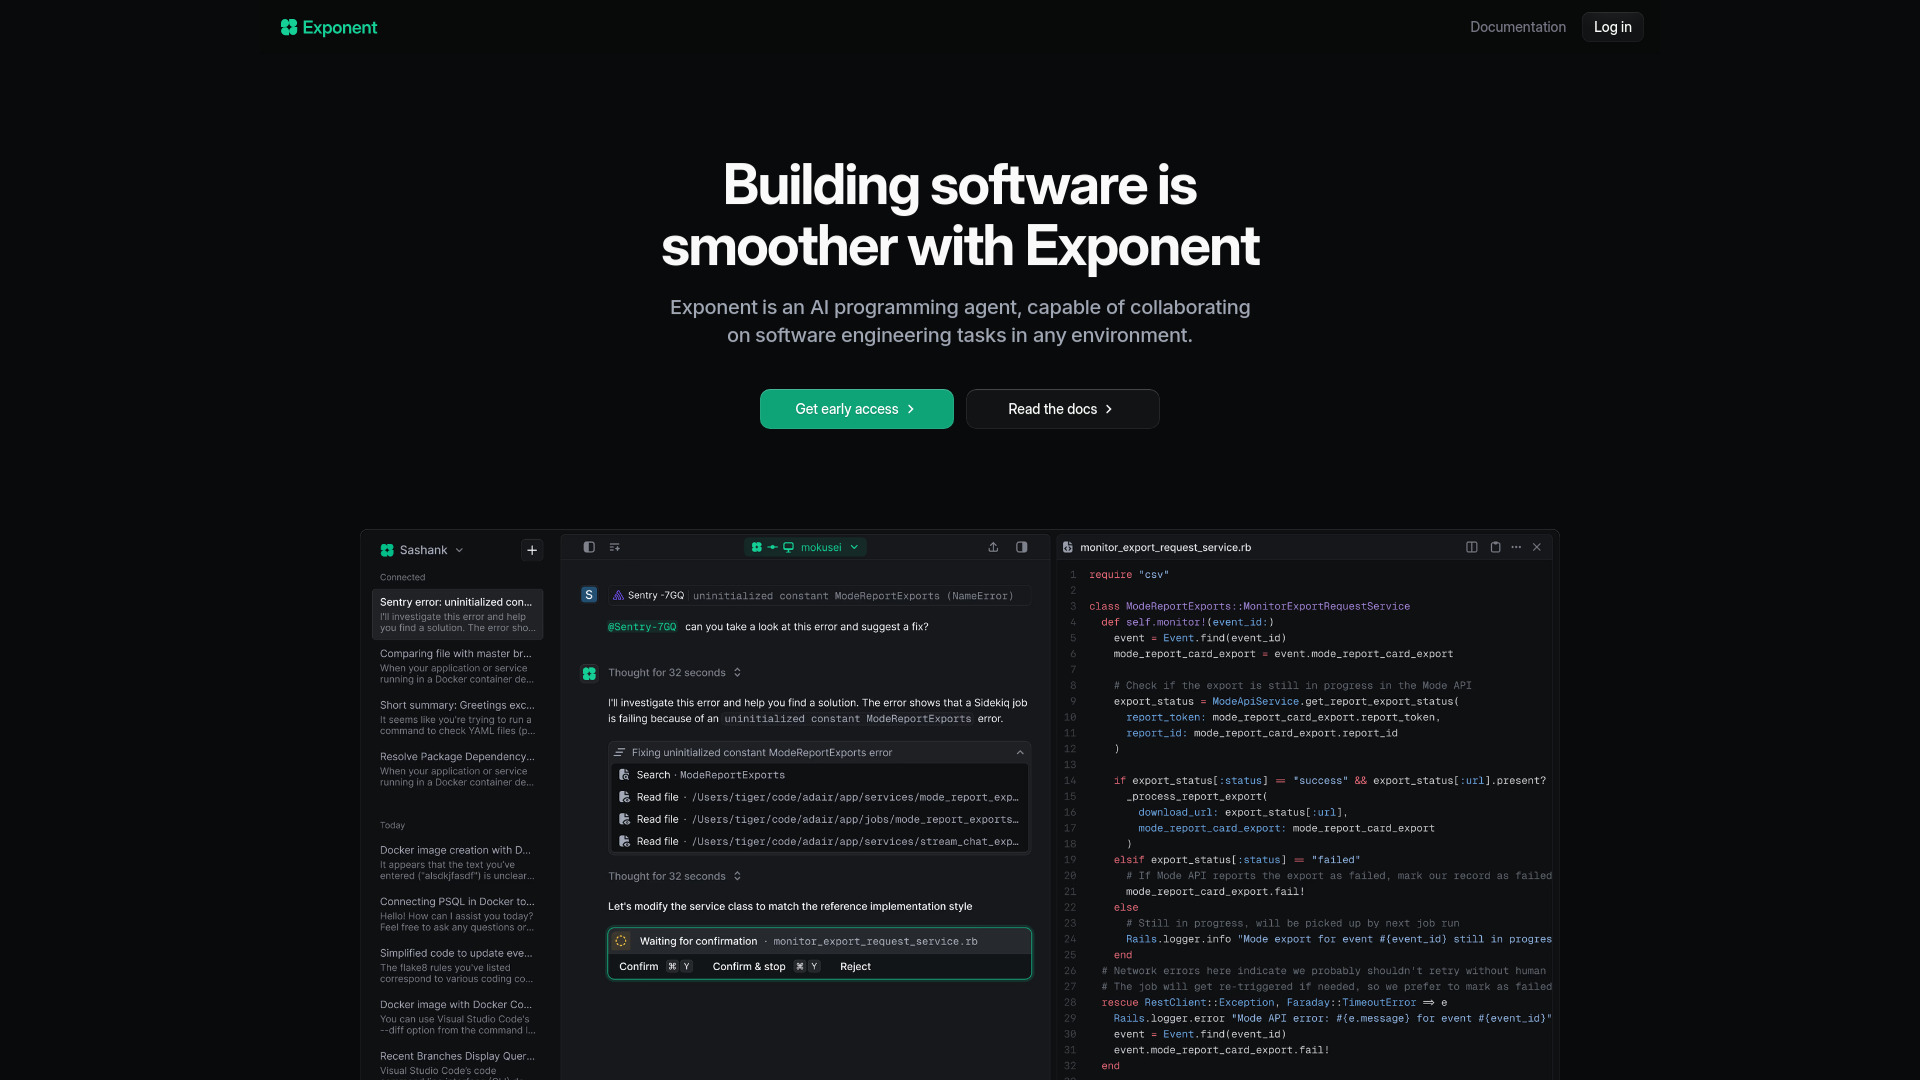Click the Get early access button
This screenshot has width=1920, height=1080.
tap(856, 409)
